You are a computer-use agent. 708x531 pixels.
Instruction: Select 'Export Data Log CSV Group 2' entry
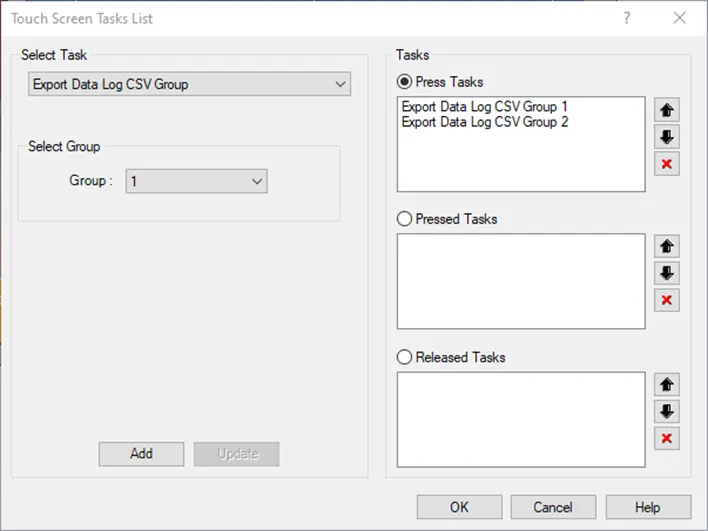[485, 122]
